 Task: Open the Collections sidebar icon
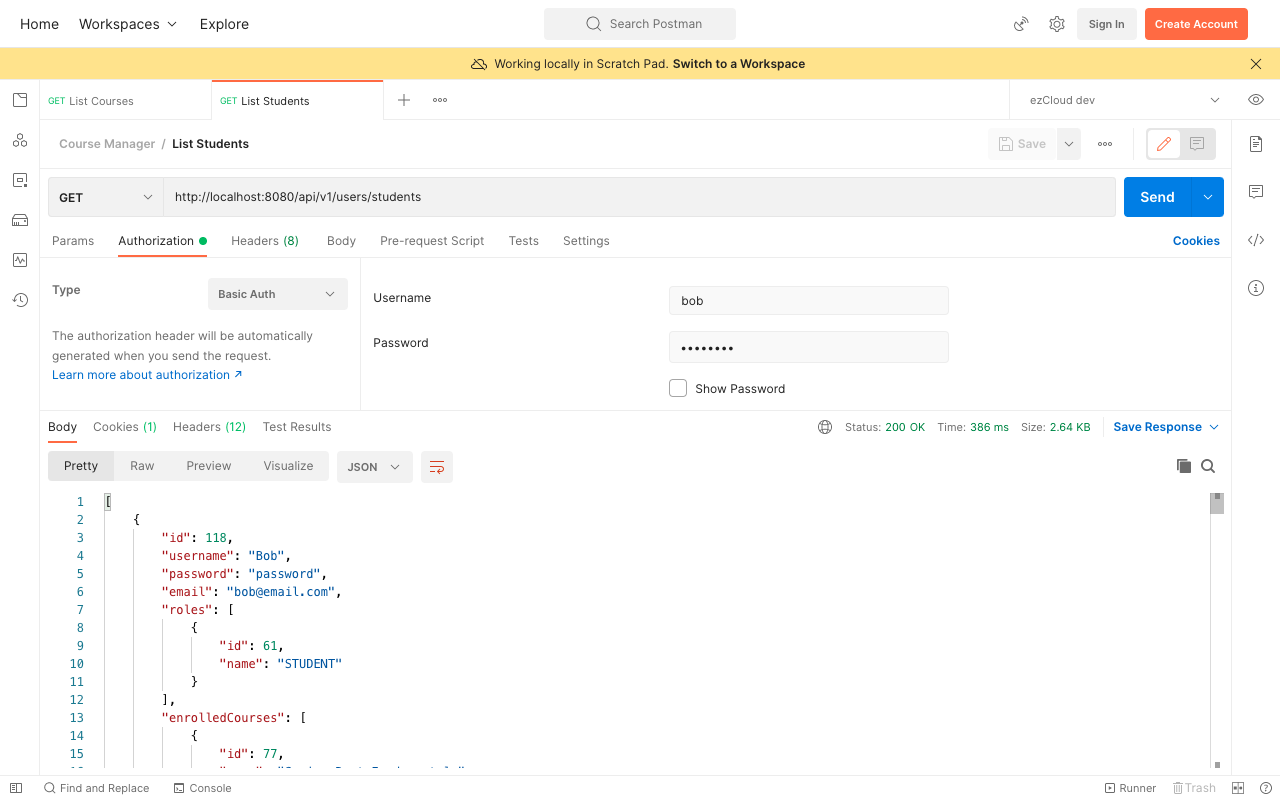(x=20, y=100)
